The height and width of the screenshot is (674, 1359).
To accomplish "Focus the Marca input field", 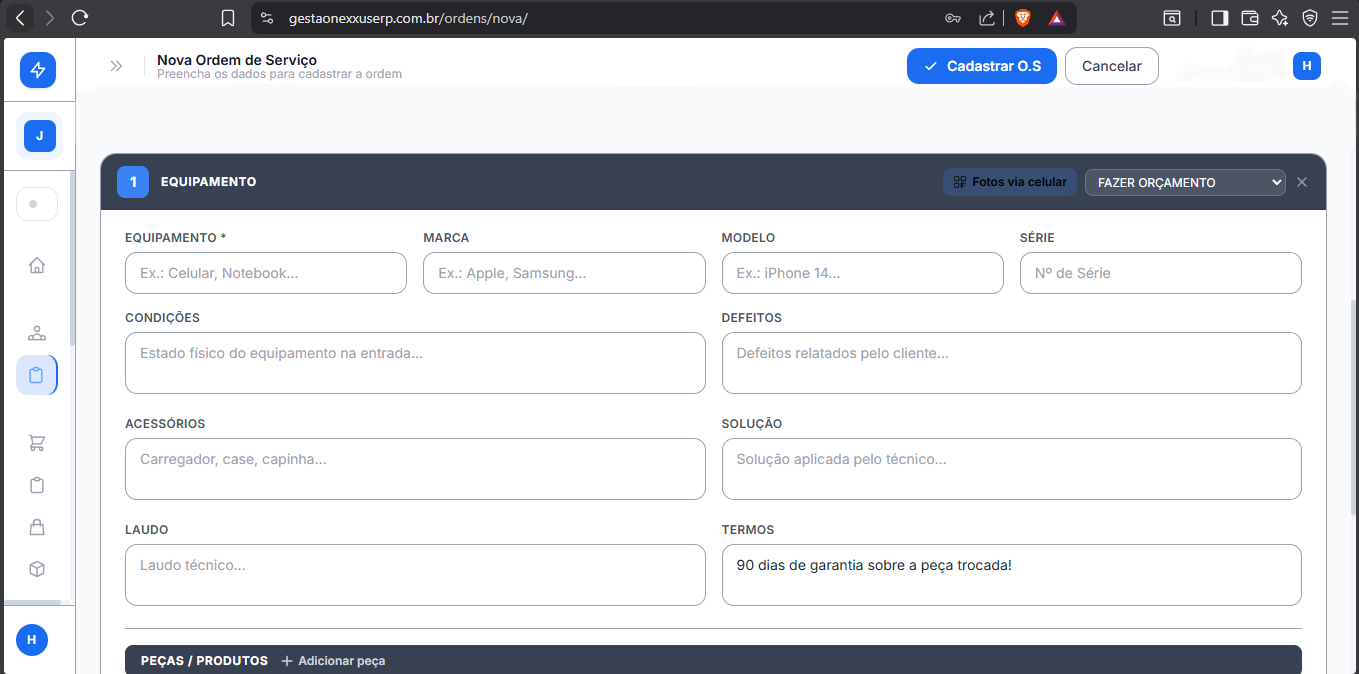I will point(564,273).
